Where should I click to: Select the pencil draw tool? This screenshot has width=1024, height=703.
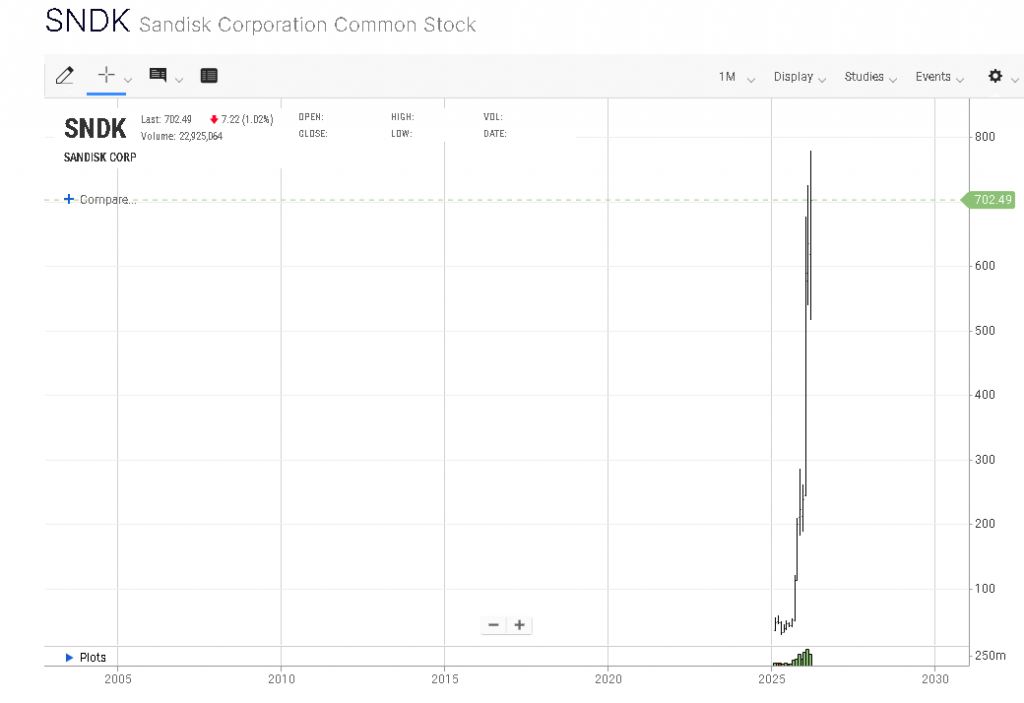tap(65, 76)
